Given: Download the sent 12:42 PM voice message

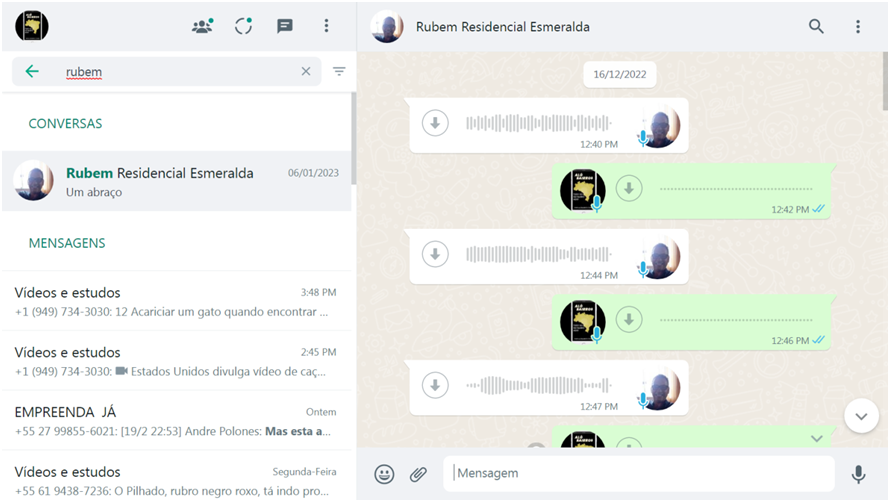Looking at the screenshot, I should (629, 189).
